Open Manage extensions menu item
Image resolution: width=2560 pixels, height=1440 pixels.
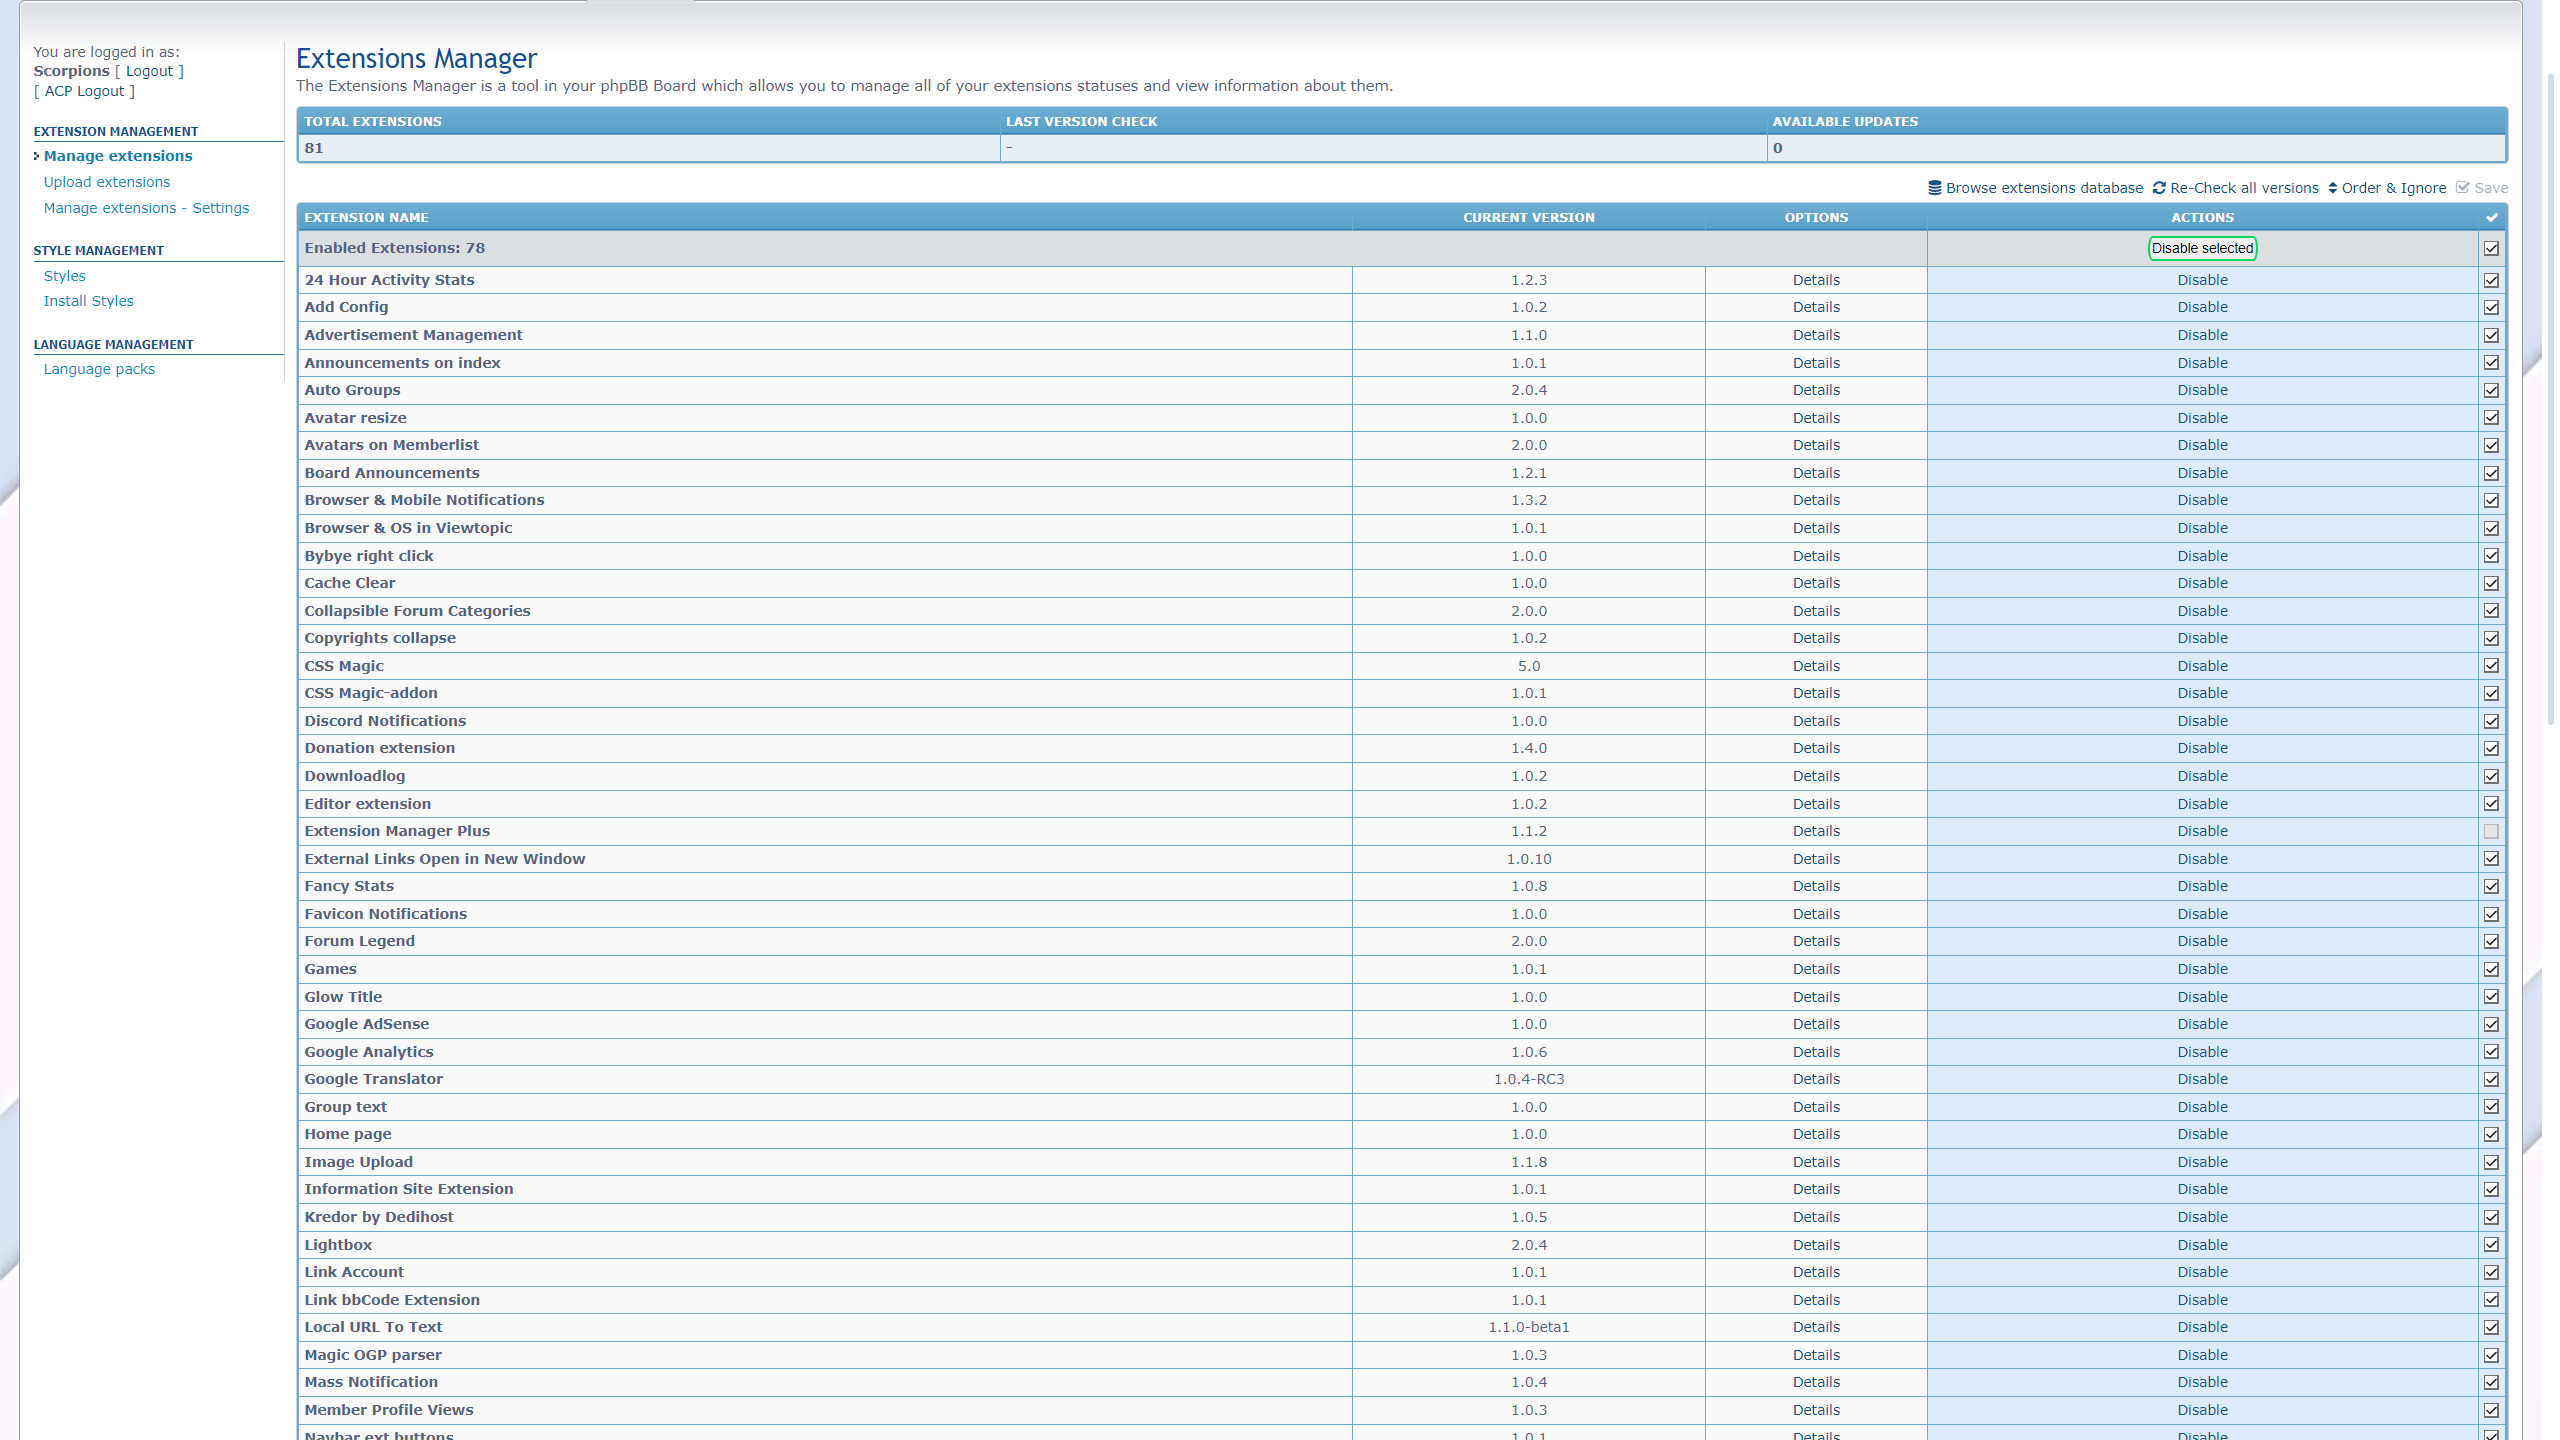point(116,155)
